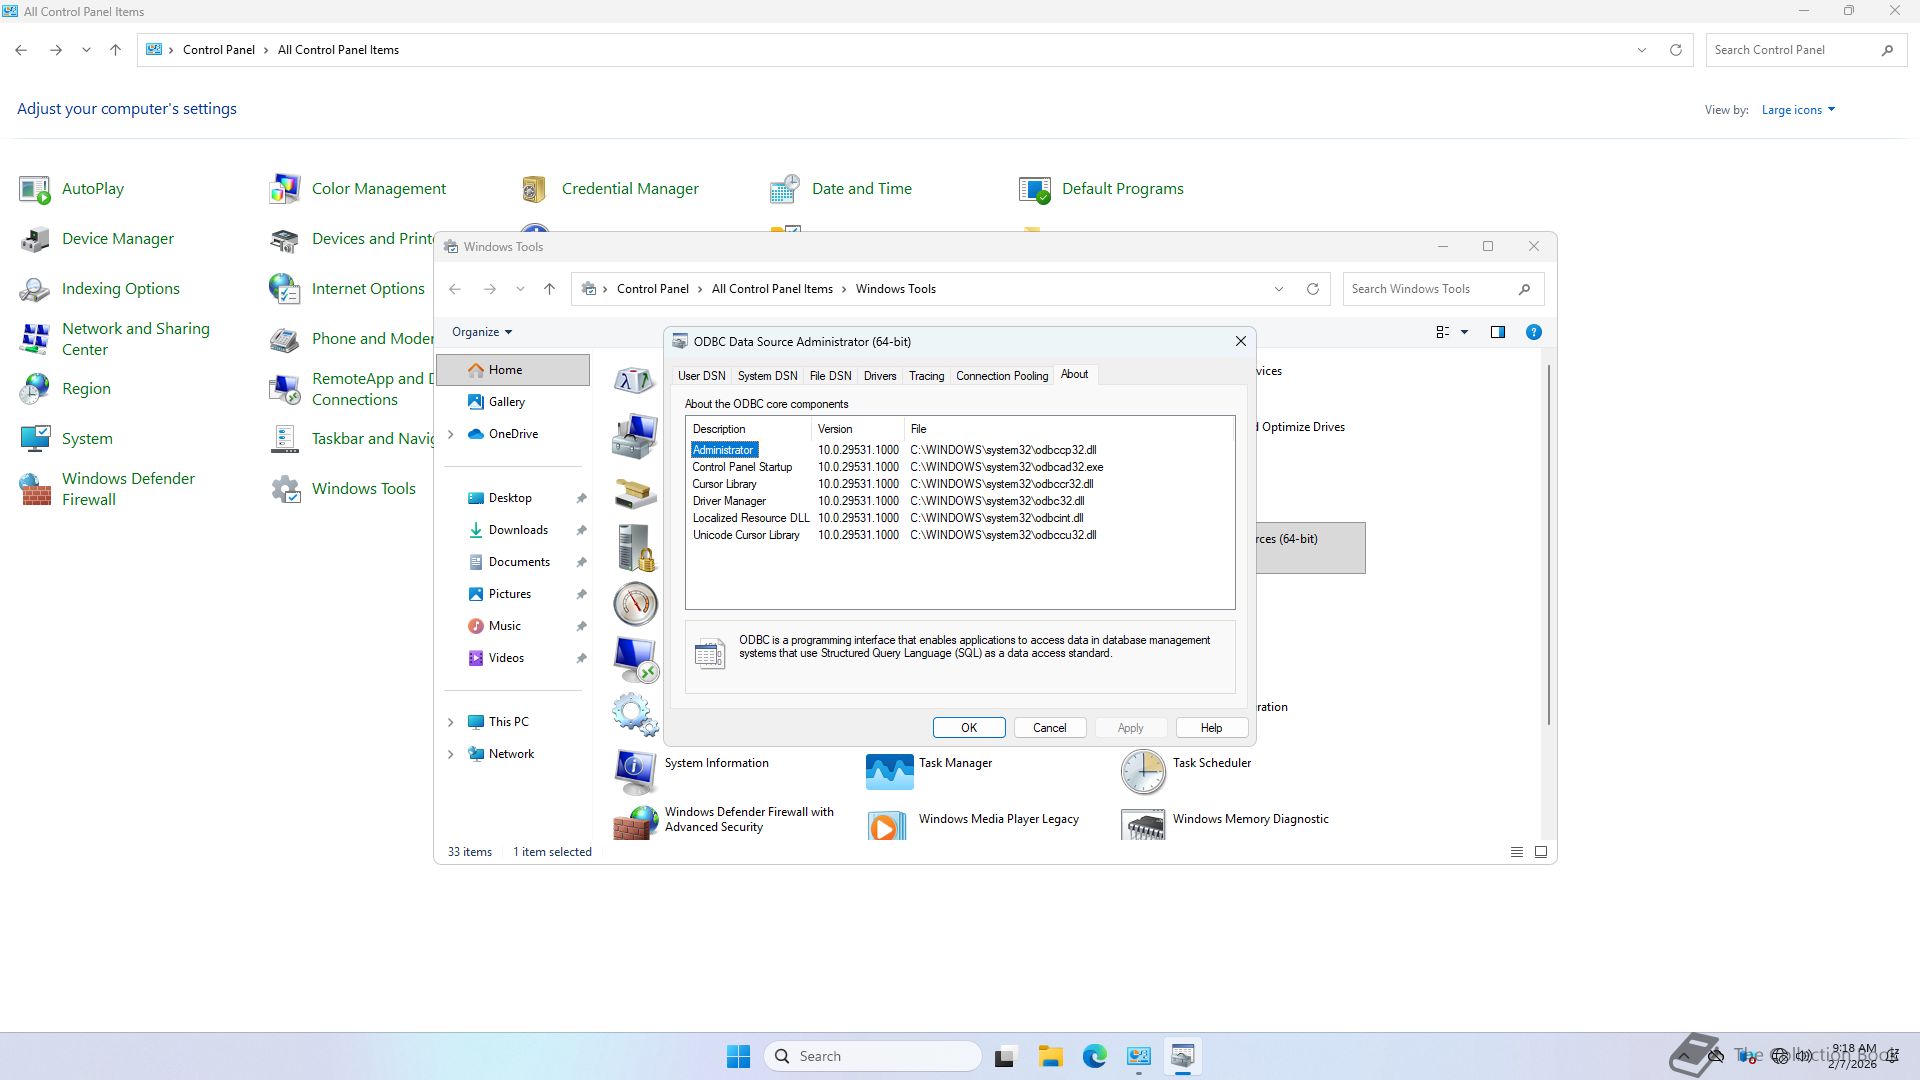Switch to details view toggle

click(1516, 852)
